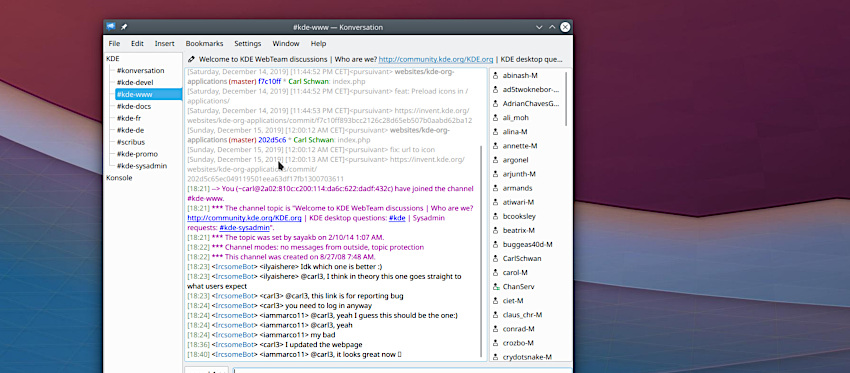Screen dimensions: 850x373
Task: Click the user icon next to claus_chr-M
Action: pos(495,315)
